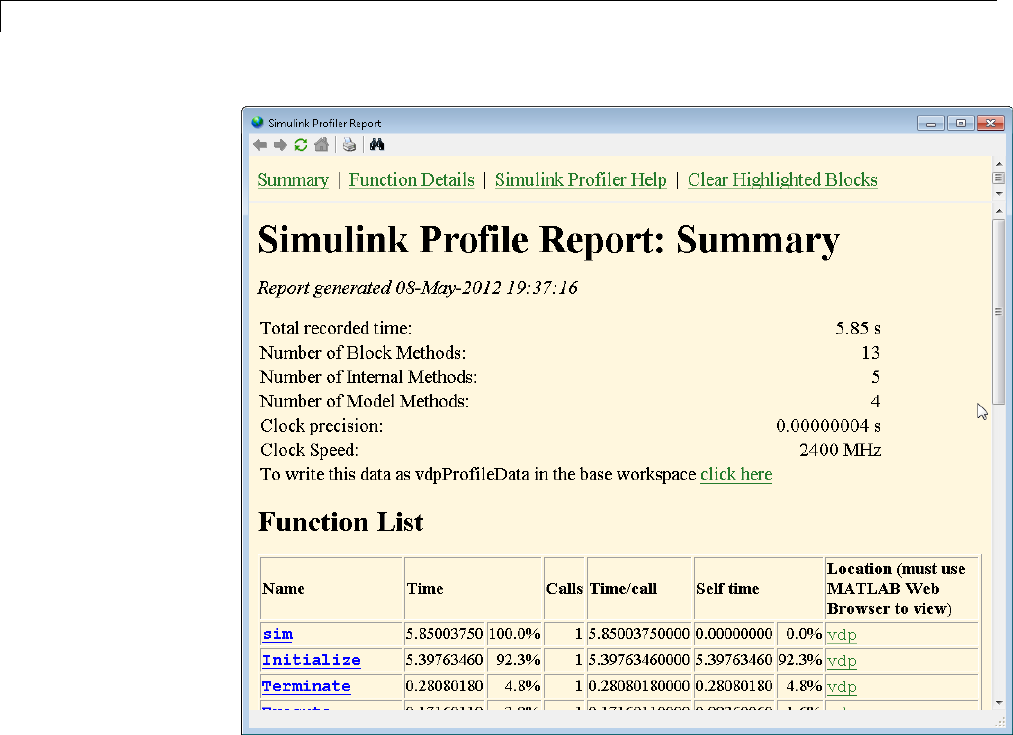This screenshot has height=735, width=1013.
Task: Click the '0.28080180000' time/call cell
Action: [x=639, y=686]
